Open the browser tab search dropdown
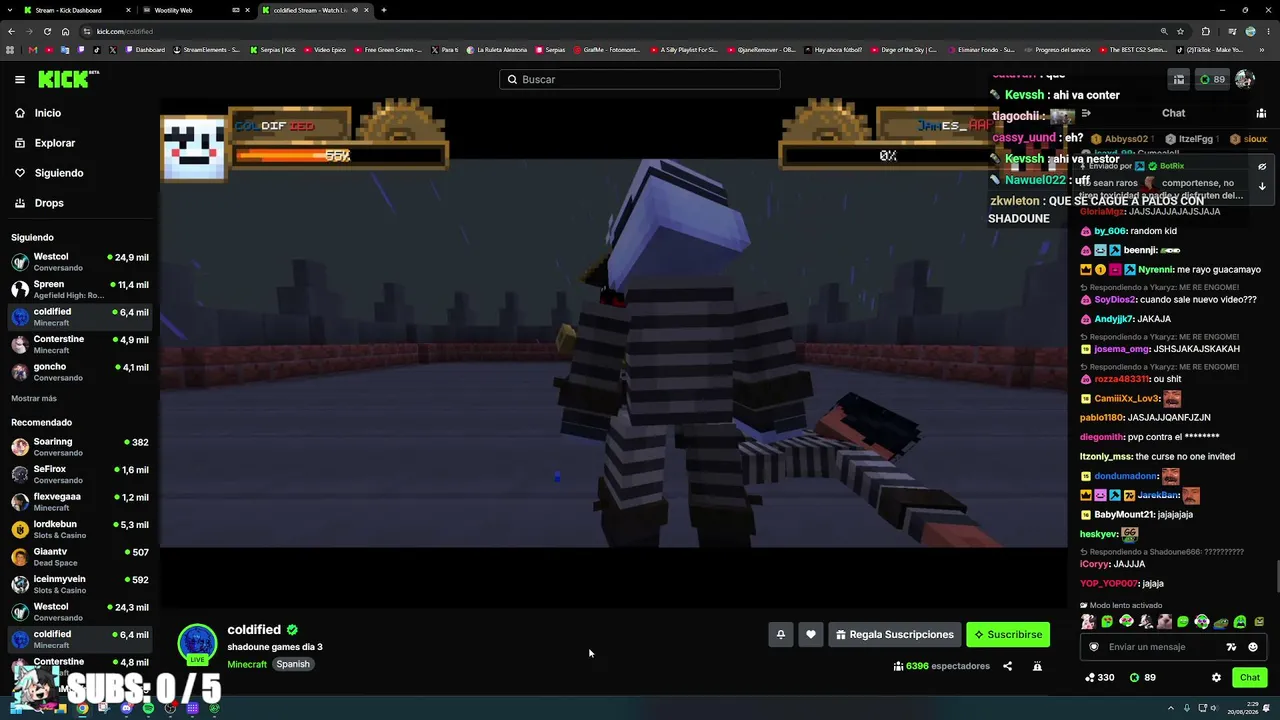 click(11, 10)
